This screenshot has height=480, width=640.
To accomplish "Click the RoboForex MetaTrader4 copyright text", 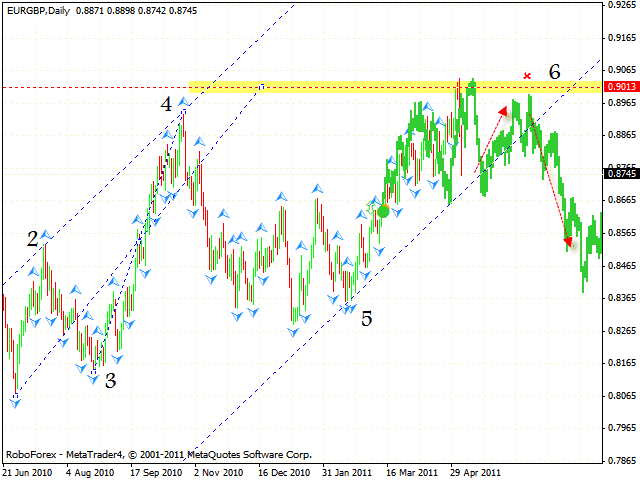I will 158,452.
